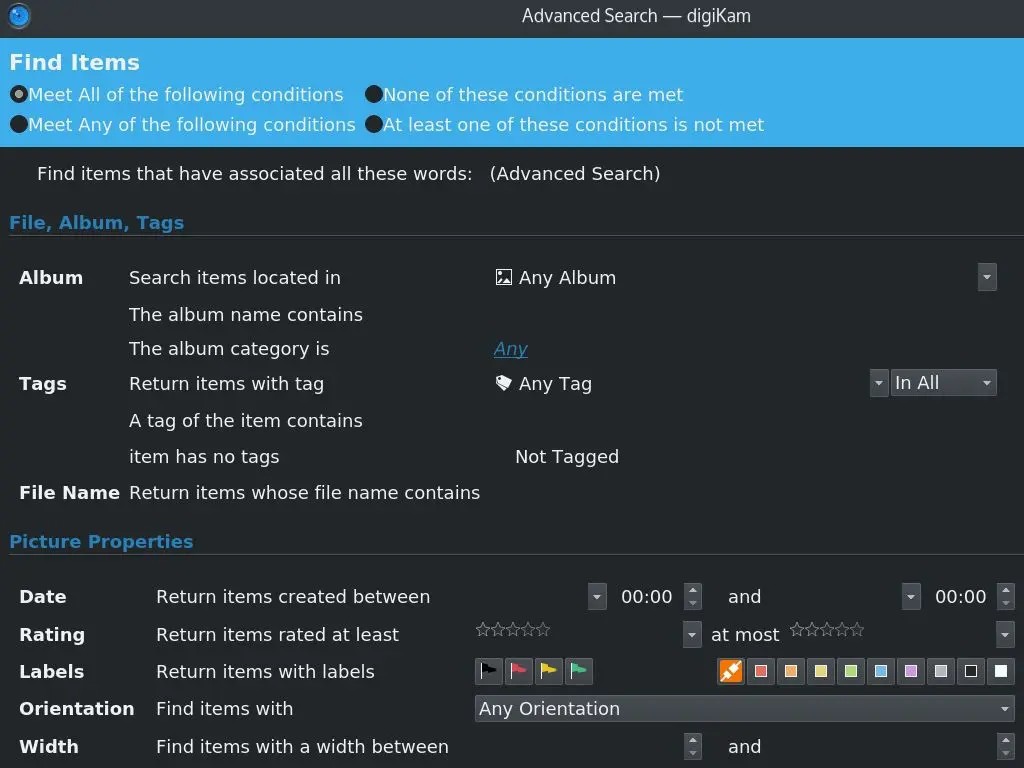The width and height of the screenshot is (1024, 768).
Task: Choose At least one condition is not met
Action: click(x=374, y=124)
